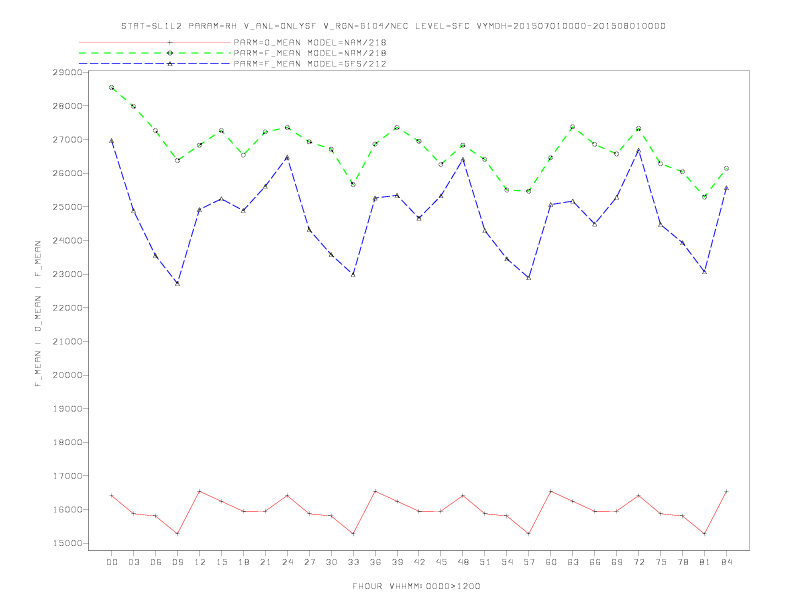Click the y-axis label 29000
Screen dimensions: 792x612
click(67, 72)
